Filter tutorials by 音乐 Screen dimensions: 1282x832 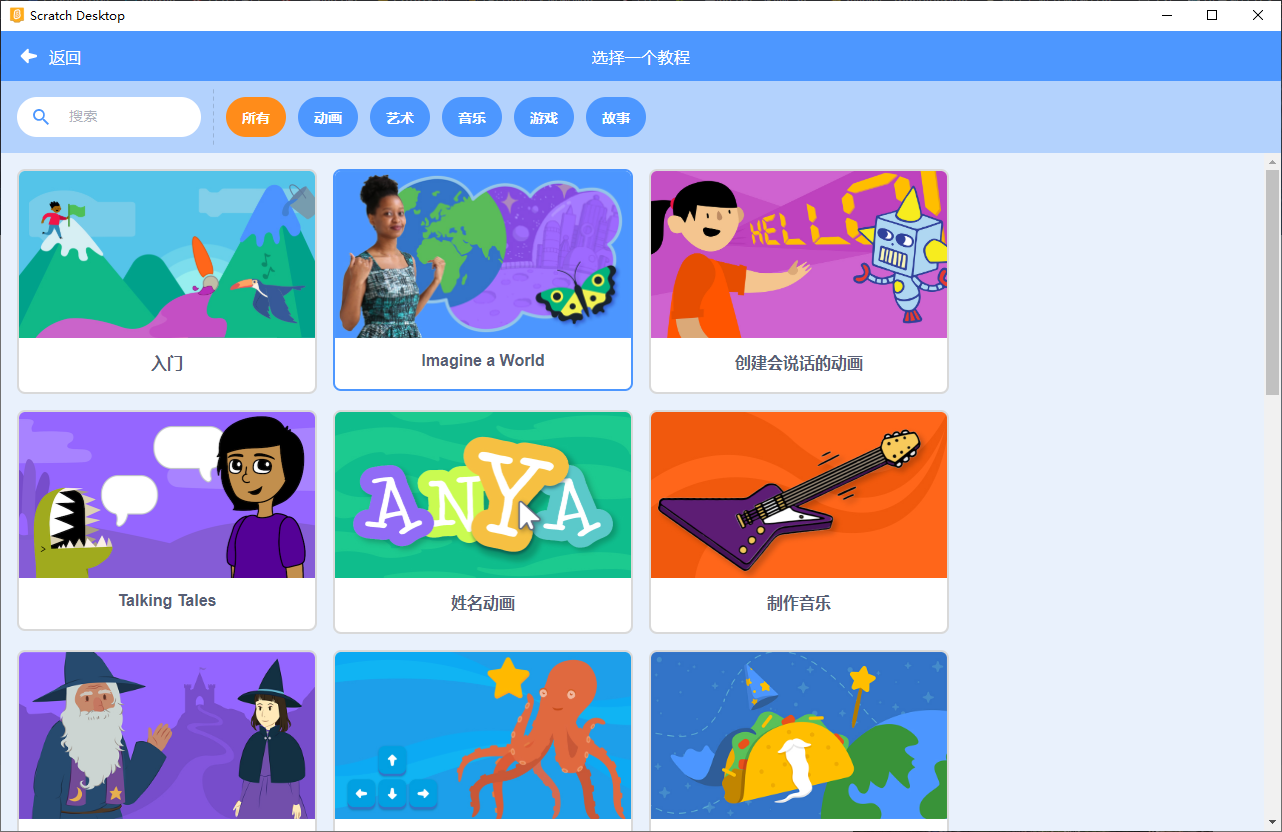click(472, 117)
